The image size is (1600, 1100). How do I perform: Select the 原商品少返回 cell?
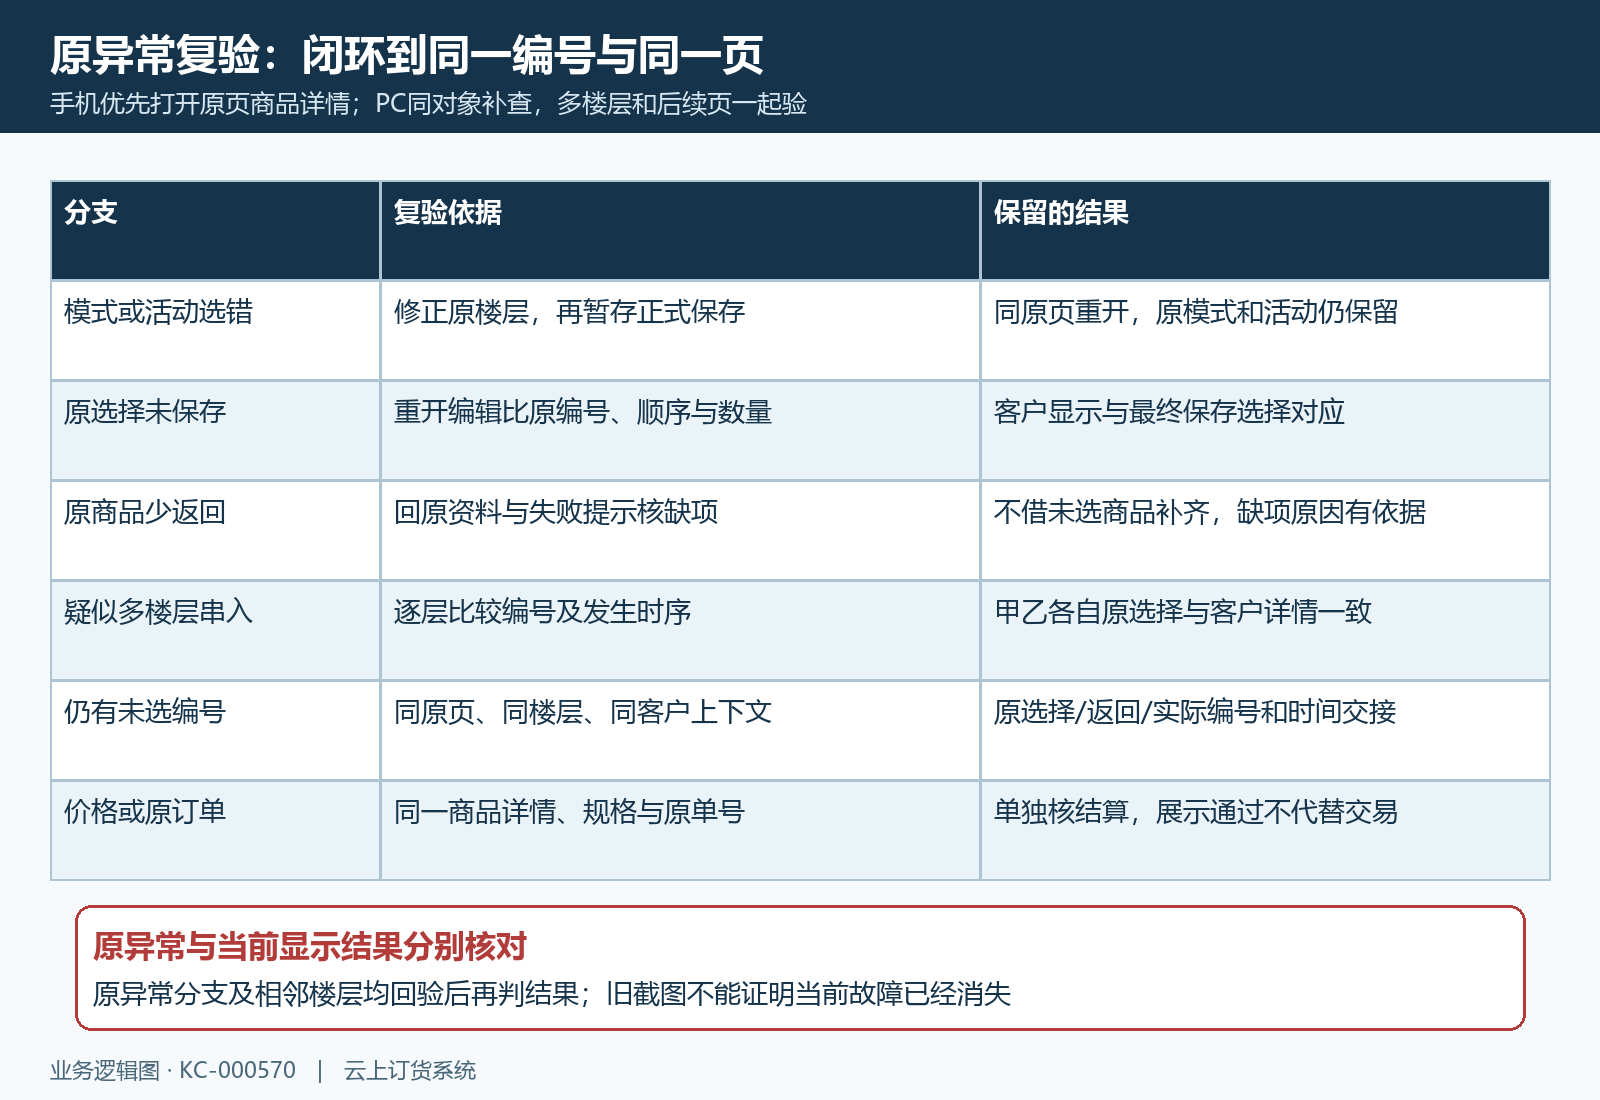tap(216, 531)
